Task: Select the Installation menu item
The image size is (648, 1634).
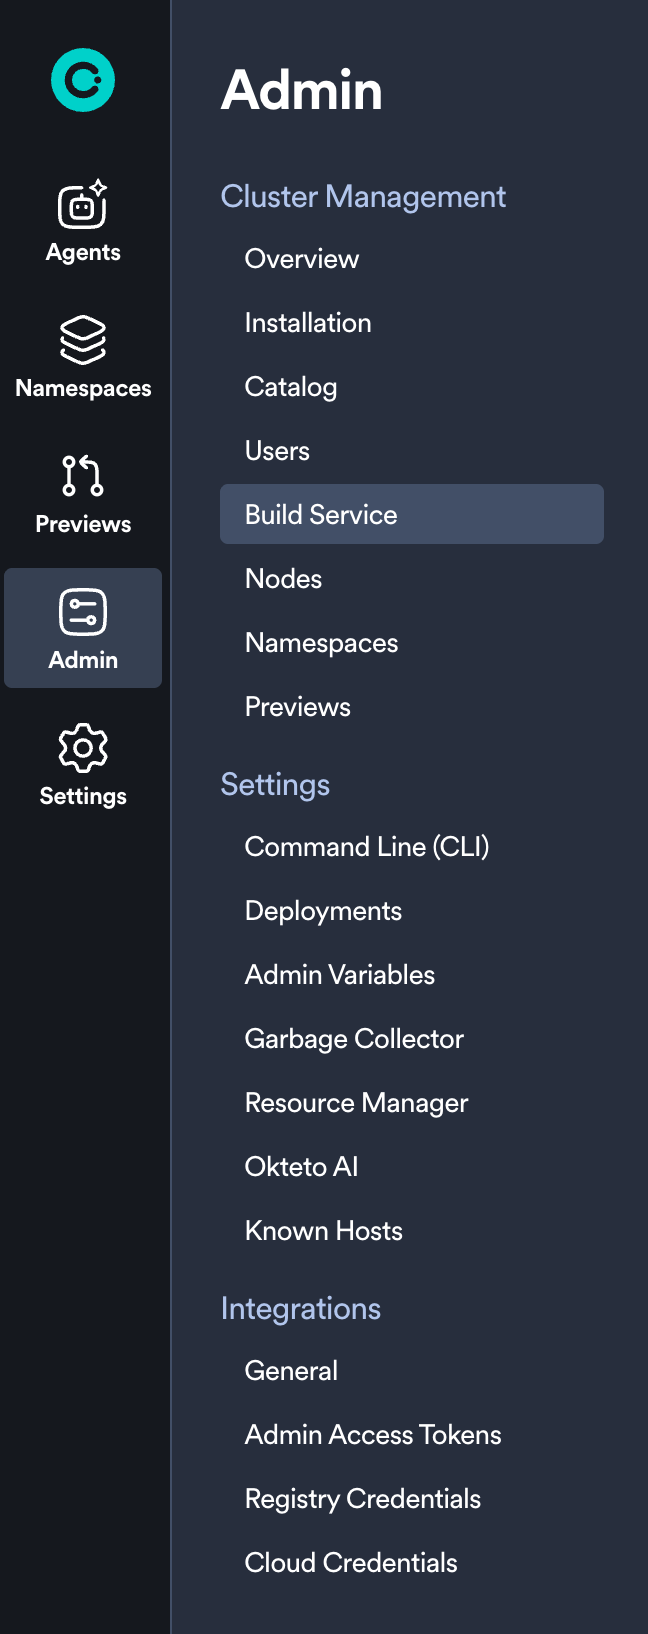Action: coord(308,322)
